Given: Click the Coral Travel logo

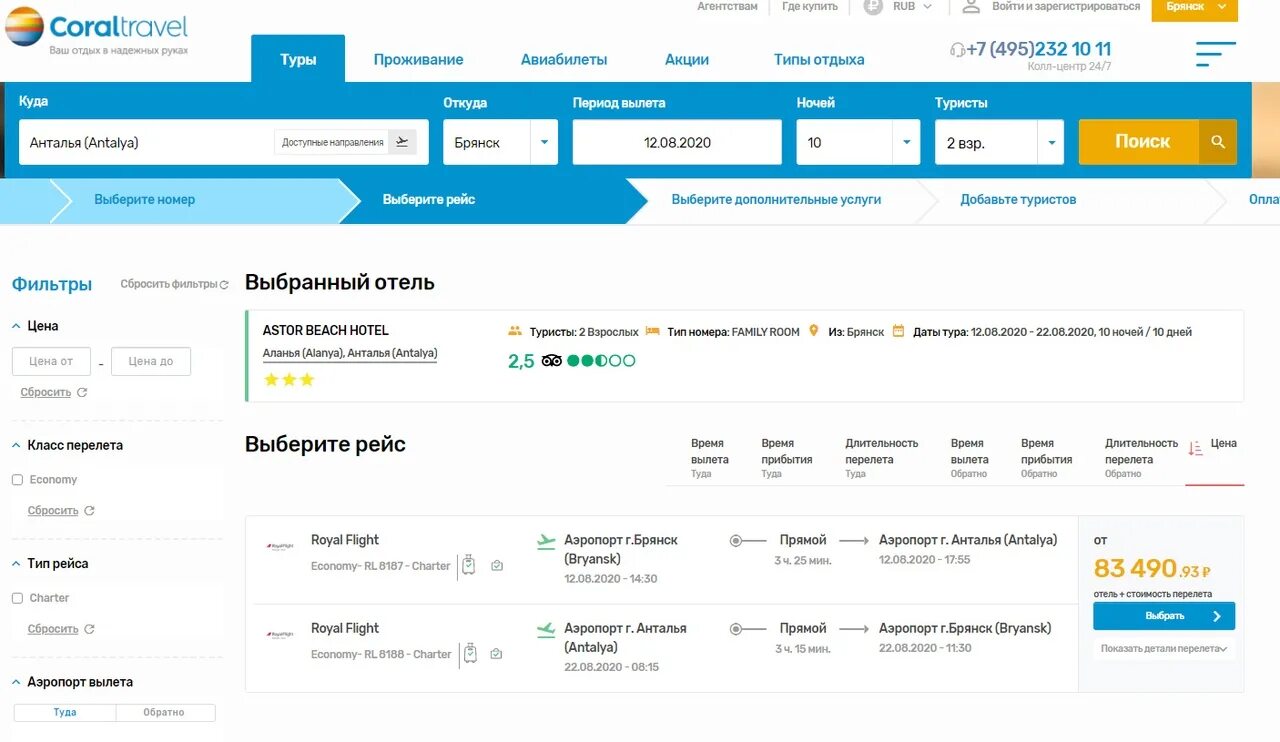Looking at the screenshot, I should click(x=97, y=30).
